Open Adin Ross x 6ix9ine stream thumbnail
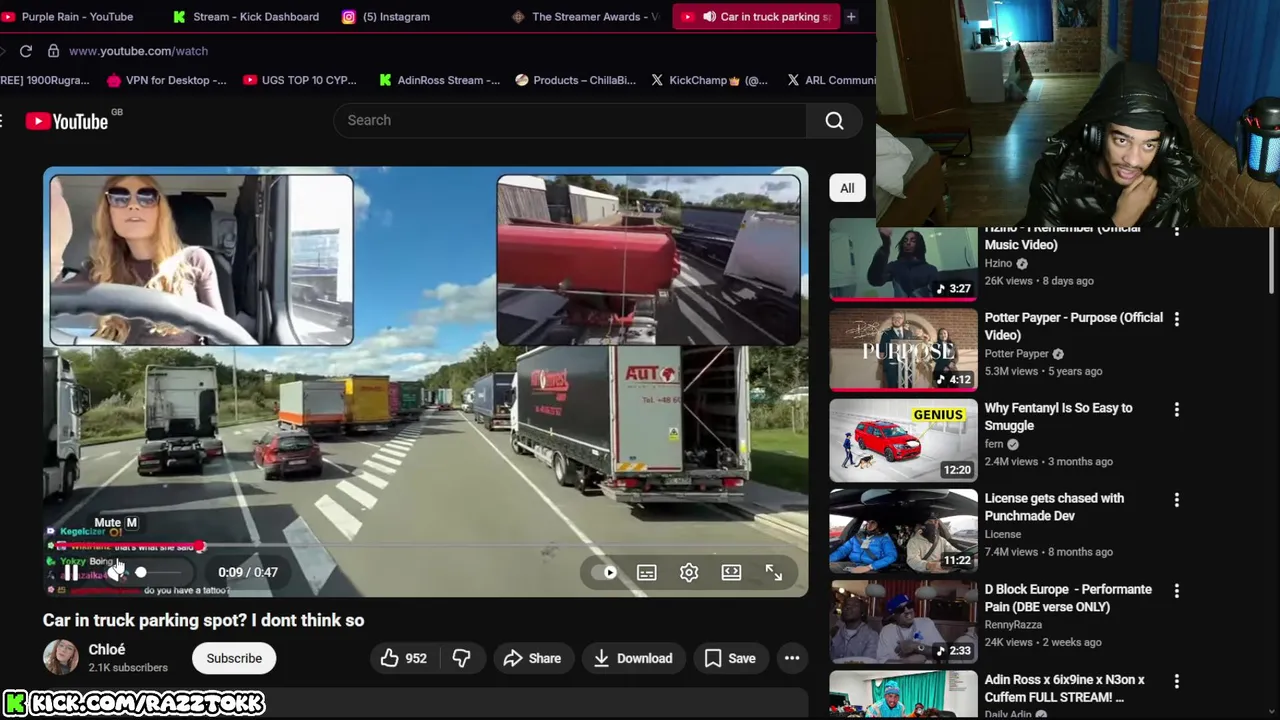This screenshot has width=1280, height=720. point(903,694)
